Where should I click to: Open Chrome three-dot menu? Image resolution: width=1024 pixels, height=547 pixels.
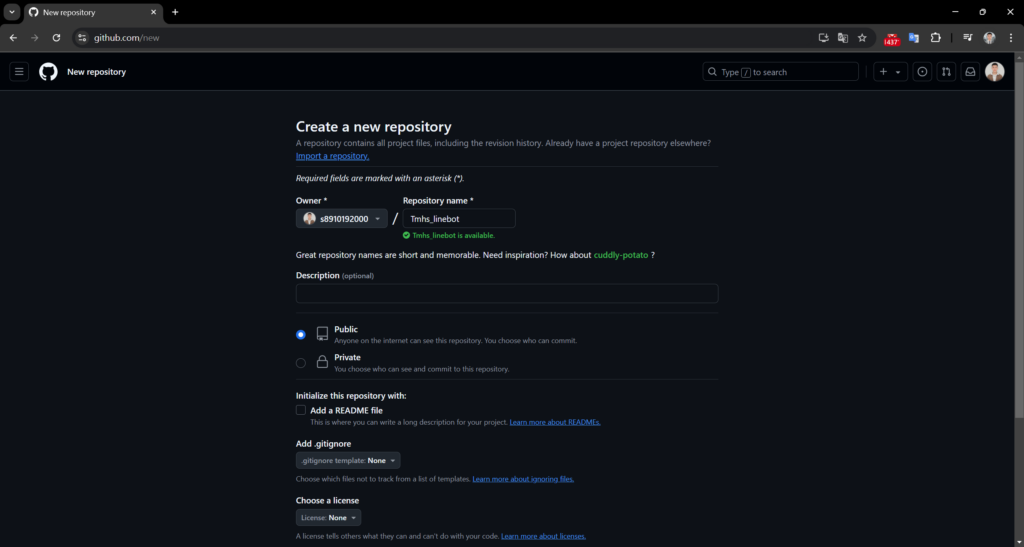pyautogui.click(x=1011, y=38)
